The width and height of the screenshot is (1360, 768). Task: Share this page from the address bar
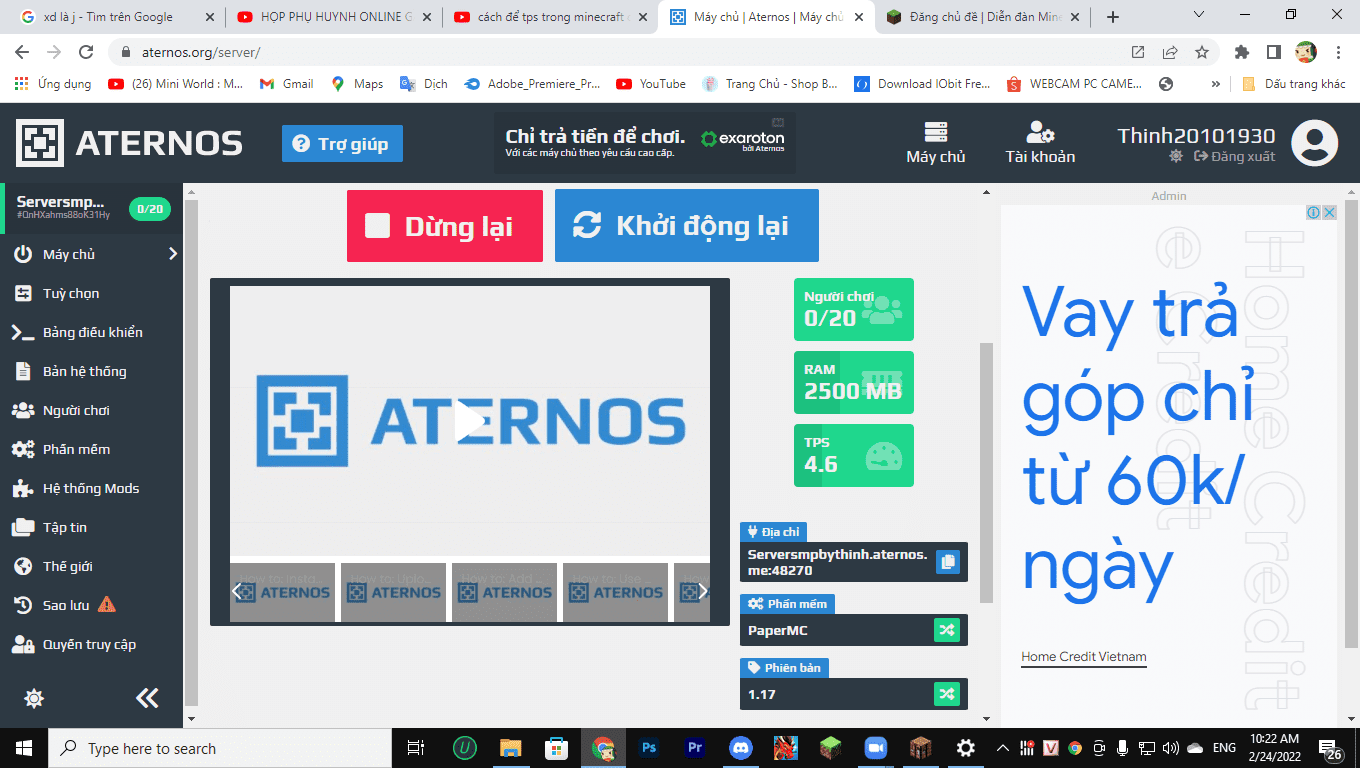point(1170,52)
